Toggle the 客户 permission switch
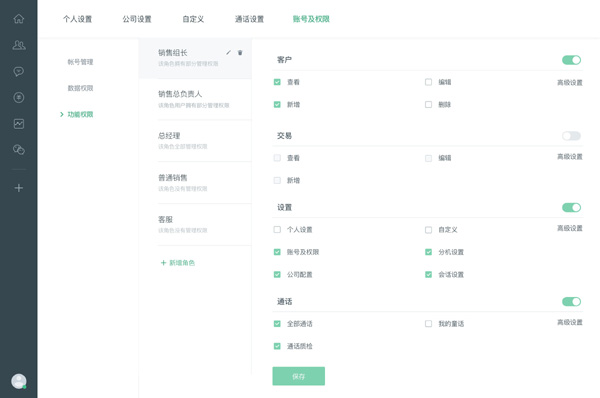 coord(571,60)
